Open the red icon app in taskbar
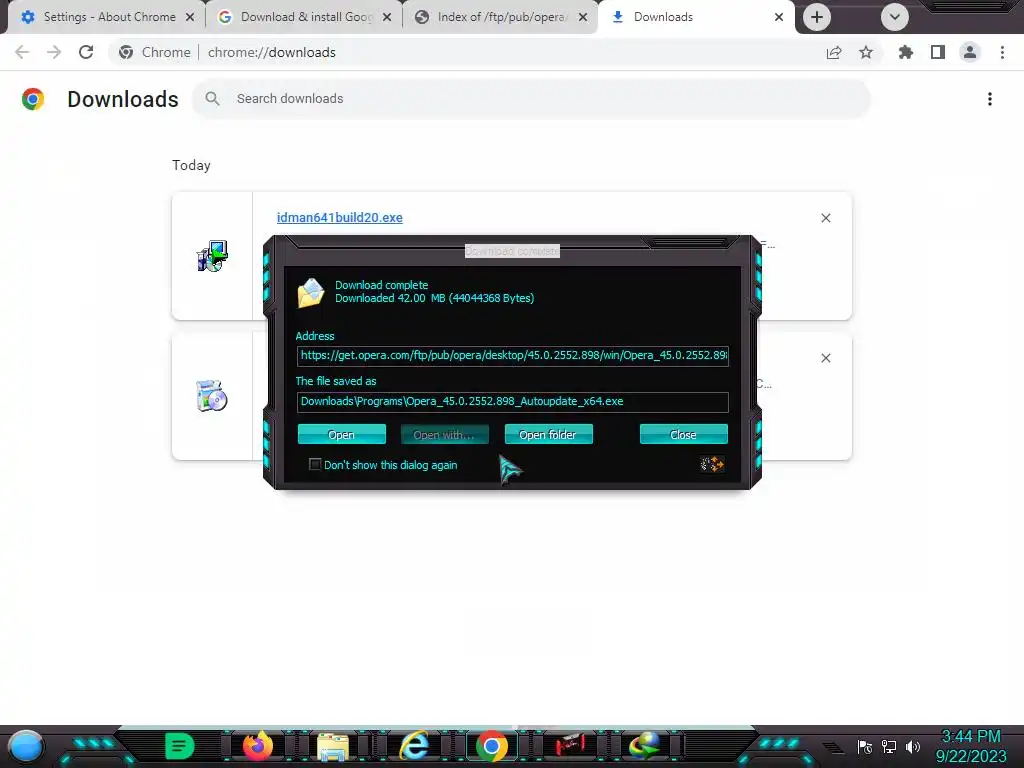1024x768 pixels. [569, 746]
